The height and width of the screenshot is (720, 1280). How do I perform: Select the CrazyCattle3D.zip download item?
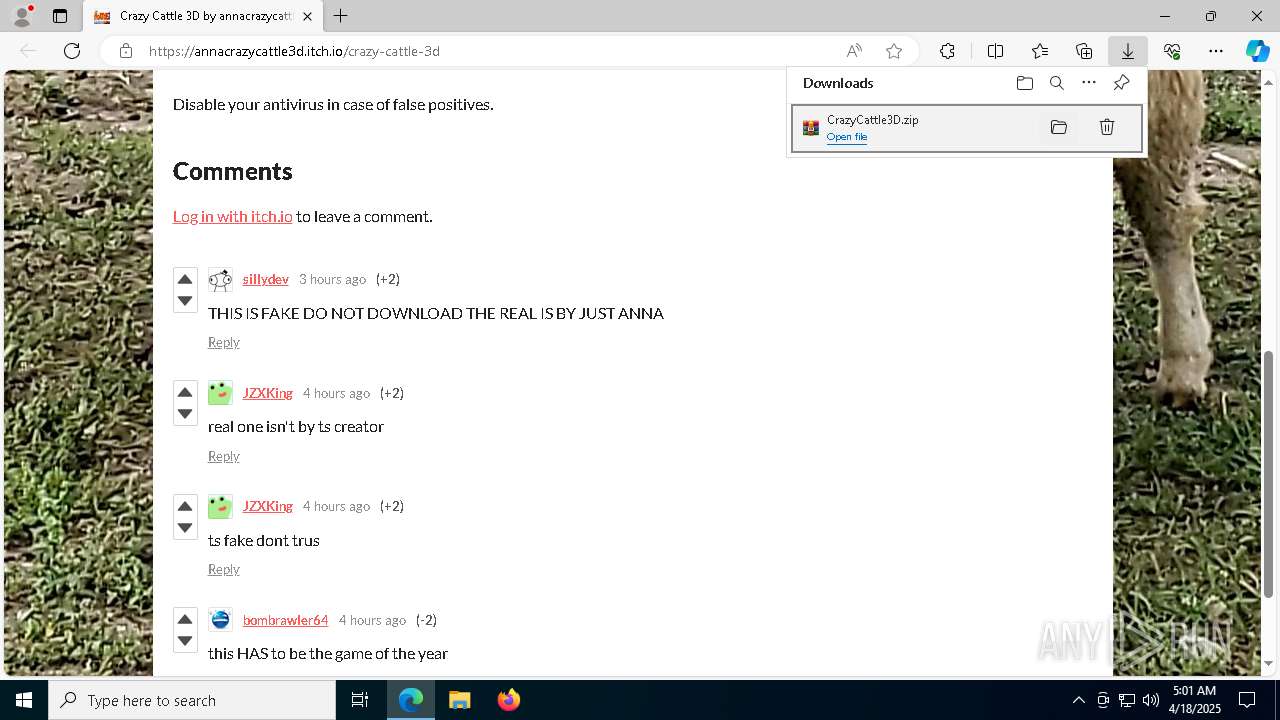tap(967, 129)
